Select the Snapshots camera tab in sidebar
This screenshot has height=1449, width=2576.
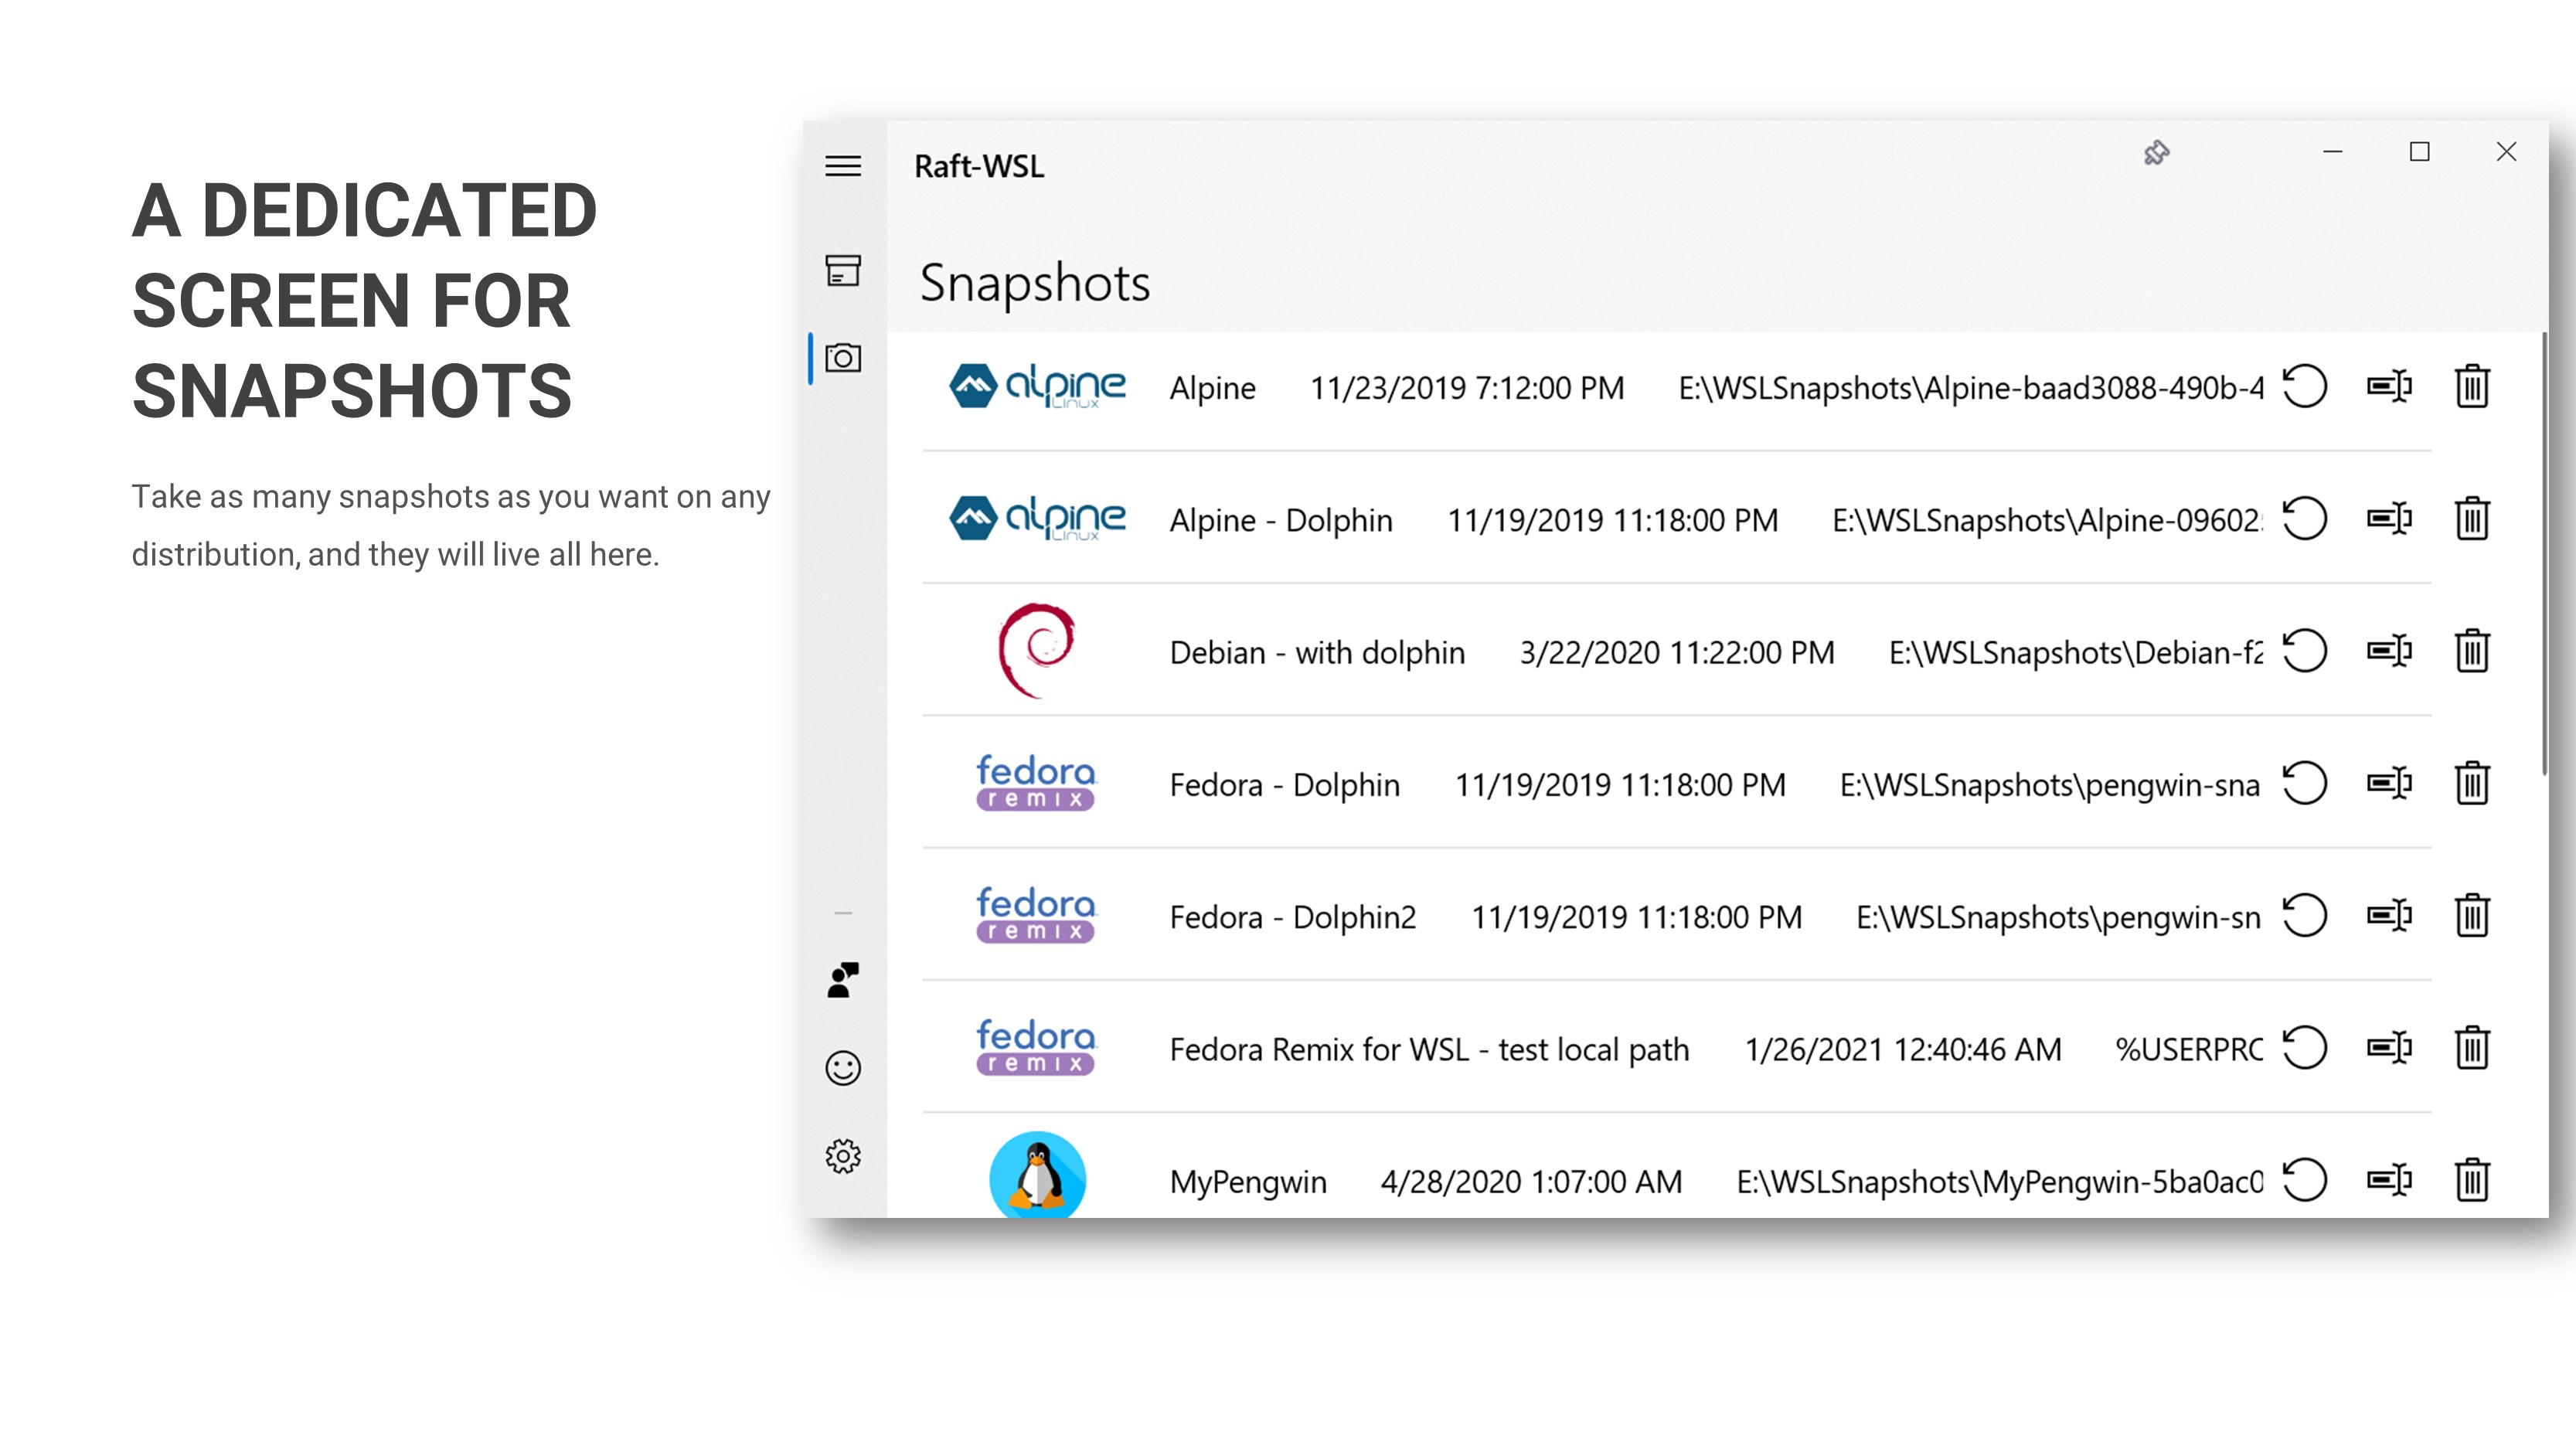[843, 358]
